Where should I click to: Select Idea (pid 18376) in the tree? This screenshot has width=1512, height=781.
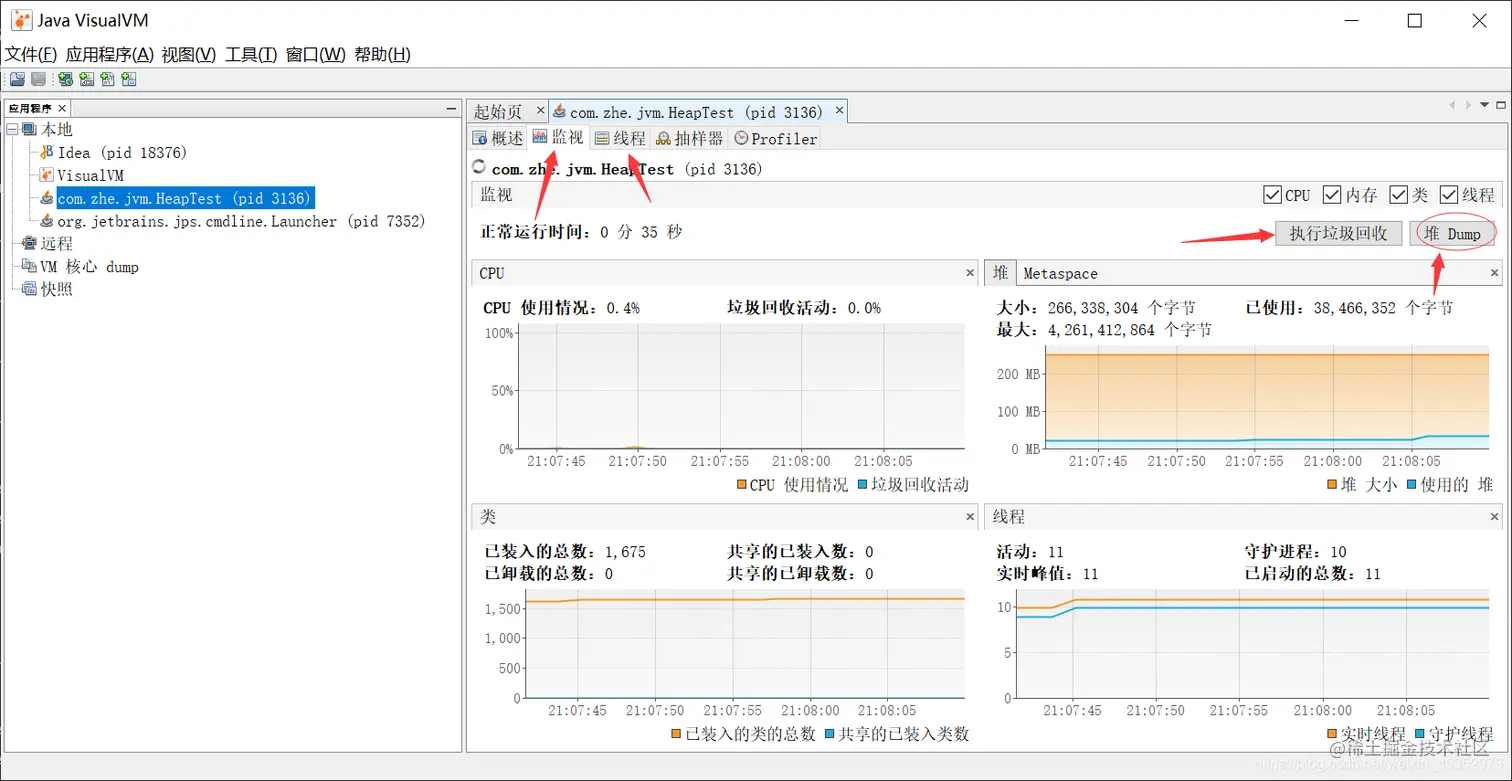click(x=122, y=152)
